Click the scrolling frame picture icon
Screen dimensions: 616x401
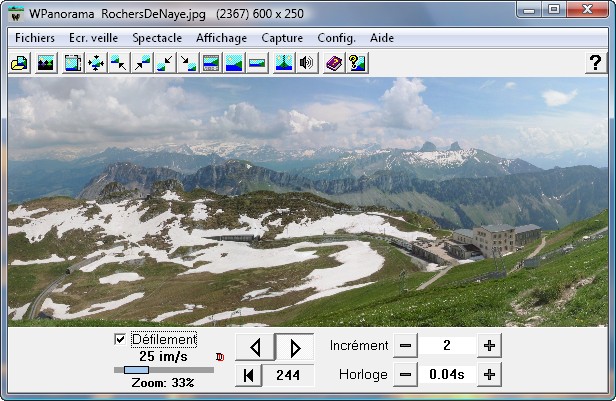click(x=73, y=63)
